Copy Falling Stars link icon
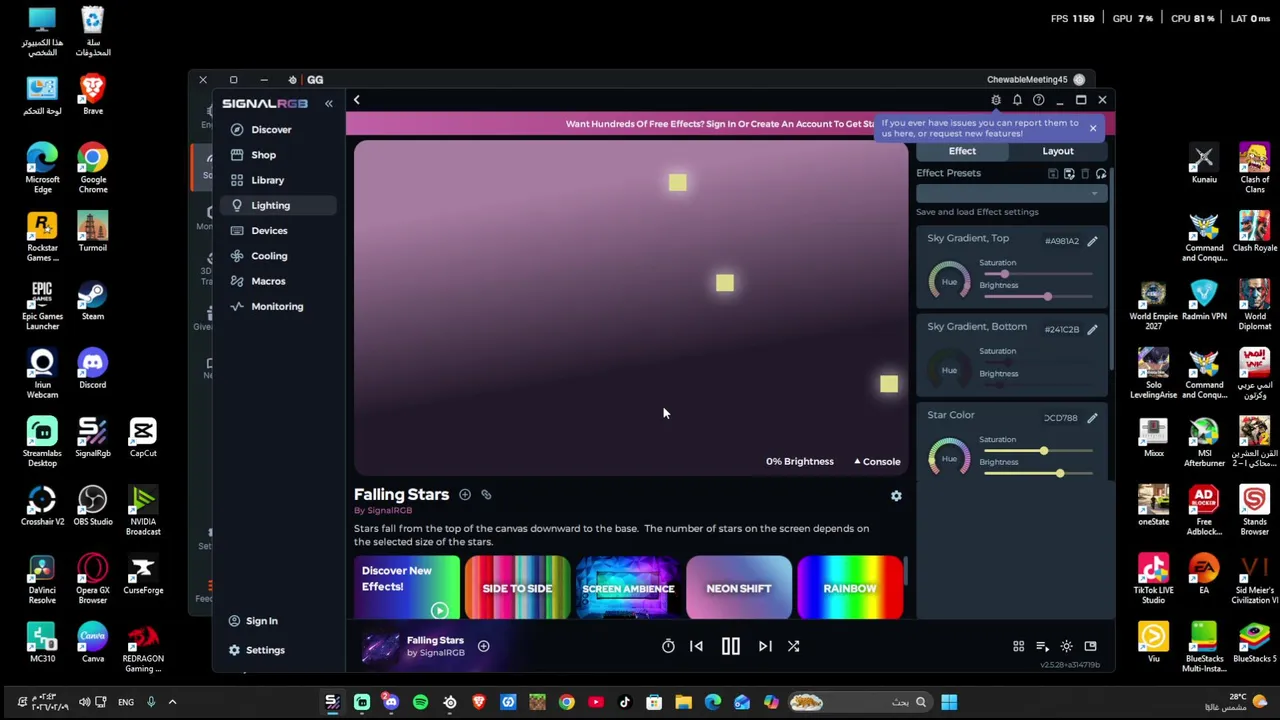 [x=486, y=495]
